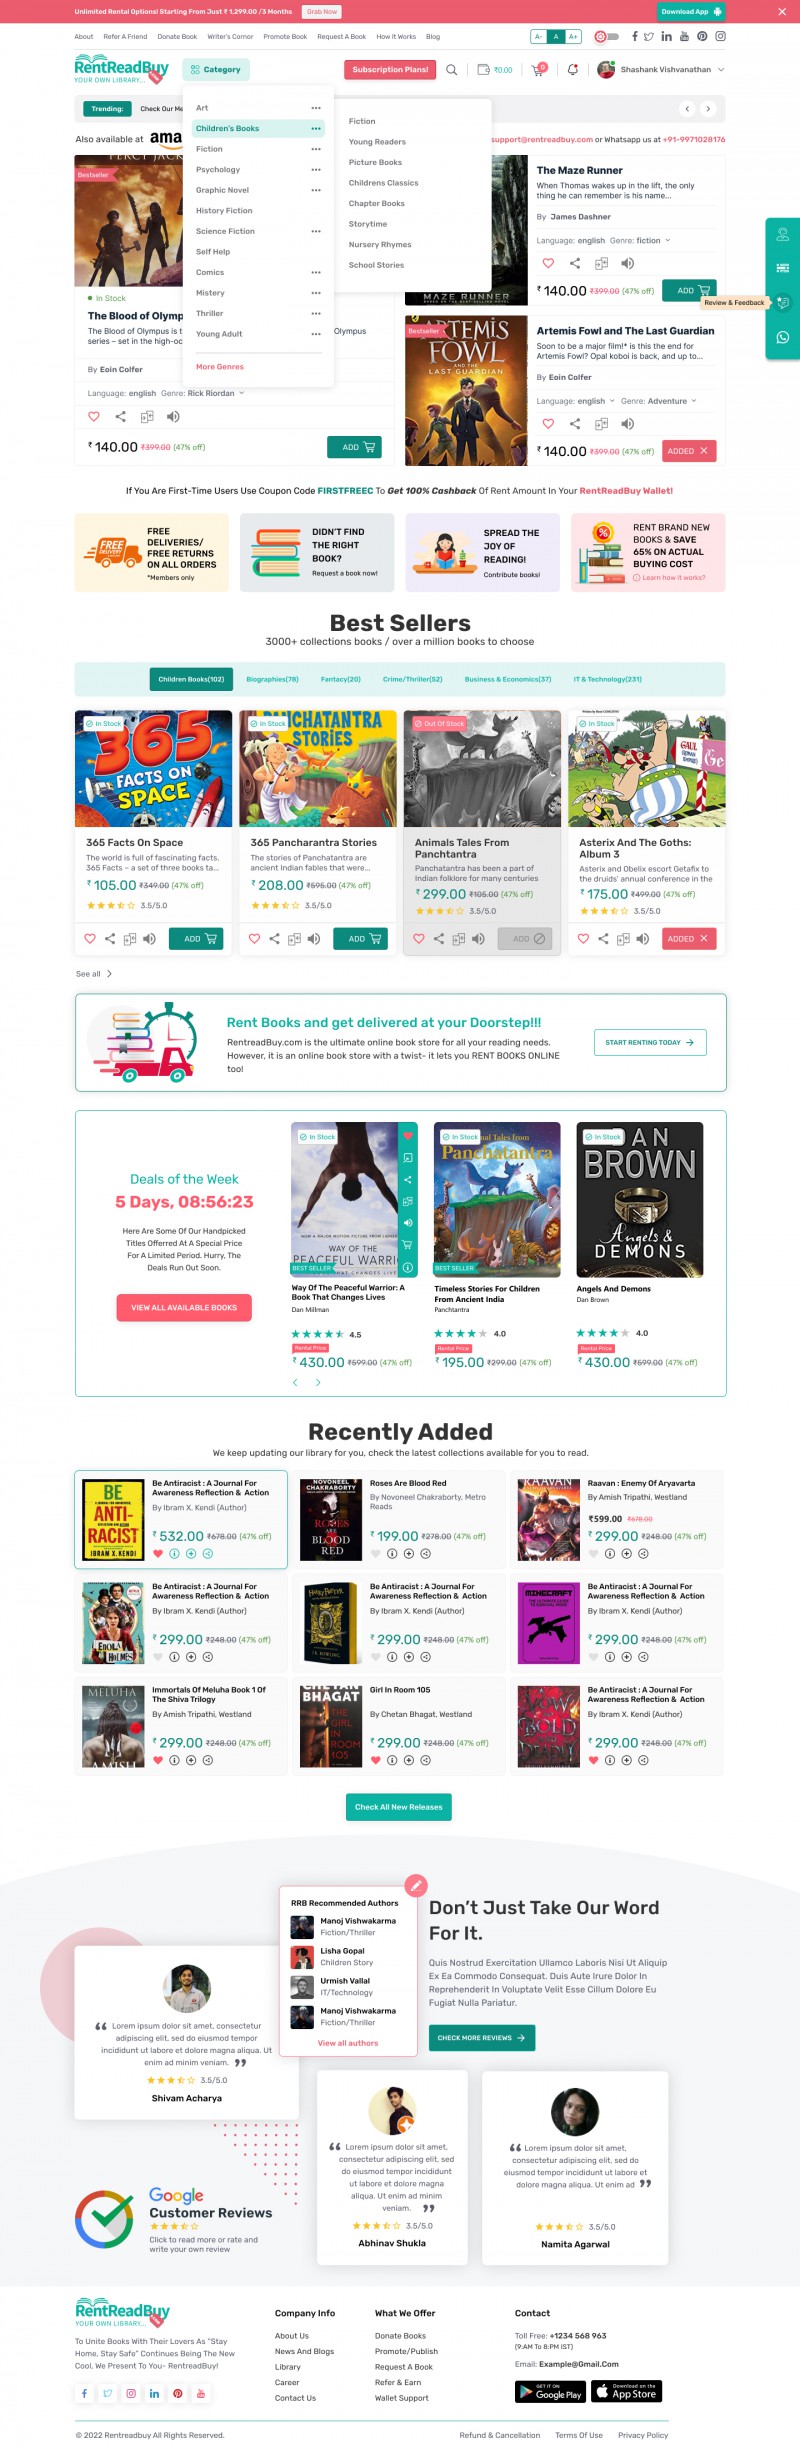This screenshot has width=800, height=2449.
Task: Click the wallet balance icon
Action: point(484,70)
